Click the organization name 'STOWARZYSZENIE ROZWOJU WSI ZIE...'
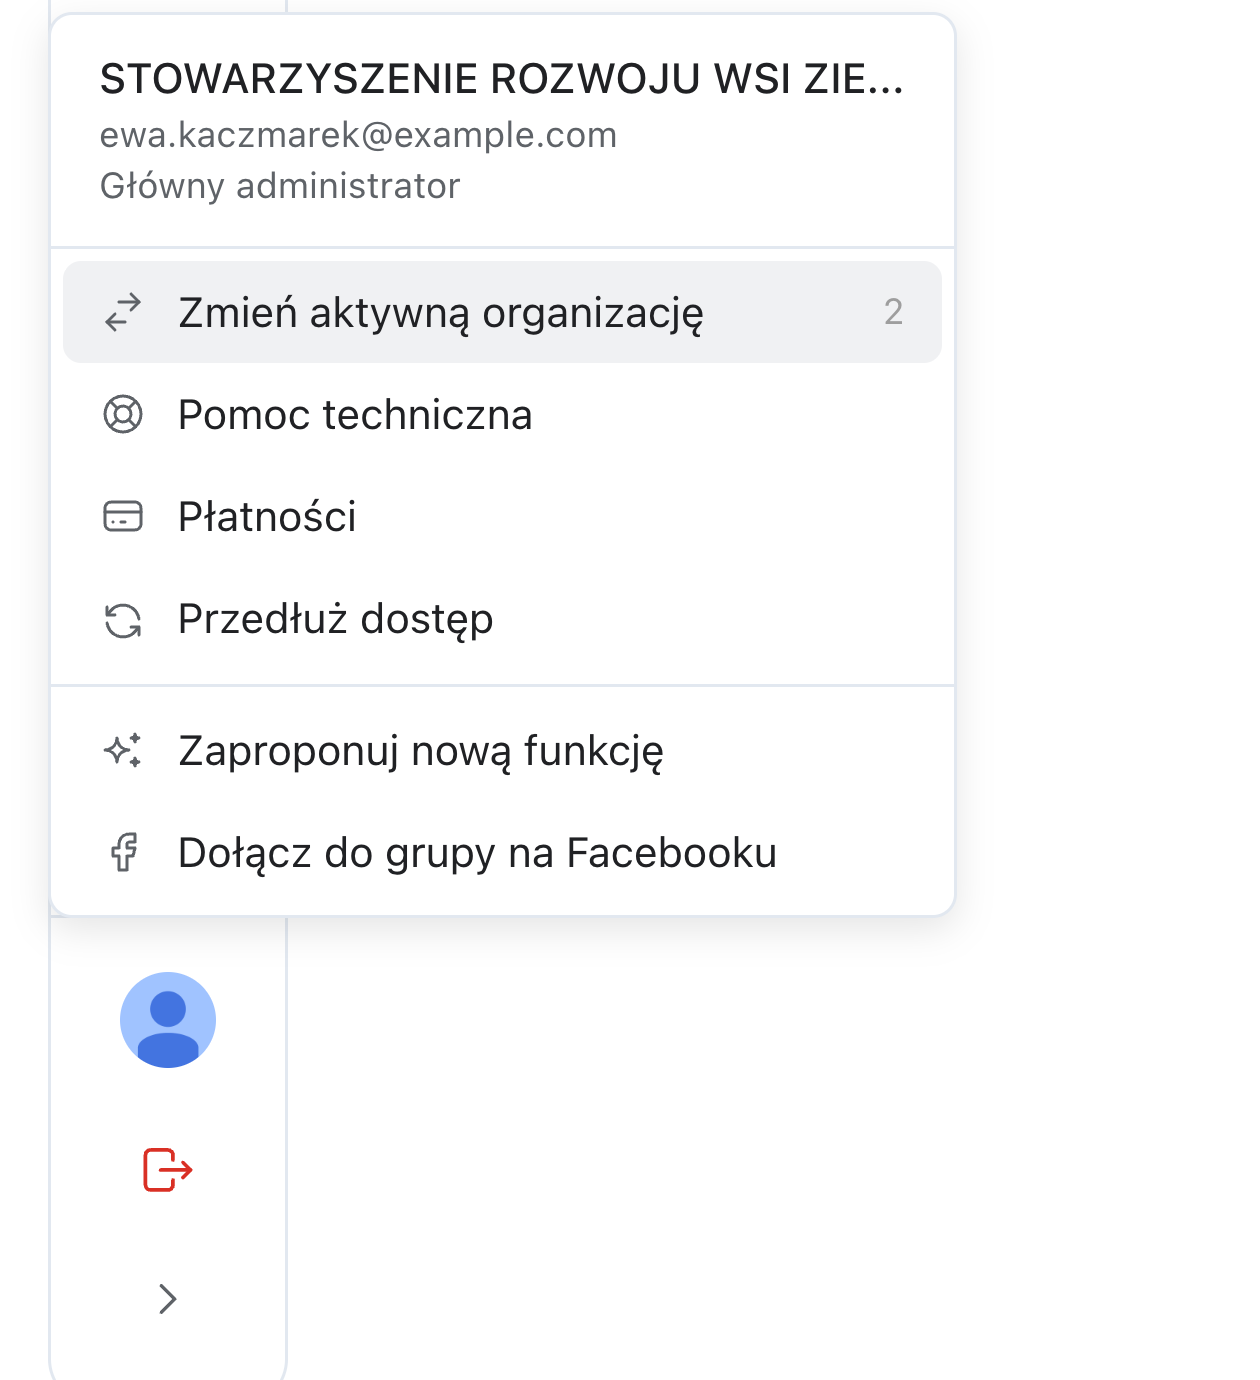Screen dimensions: 1260x1380 pyautogui.click(x=502, y=79)
